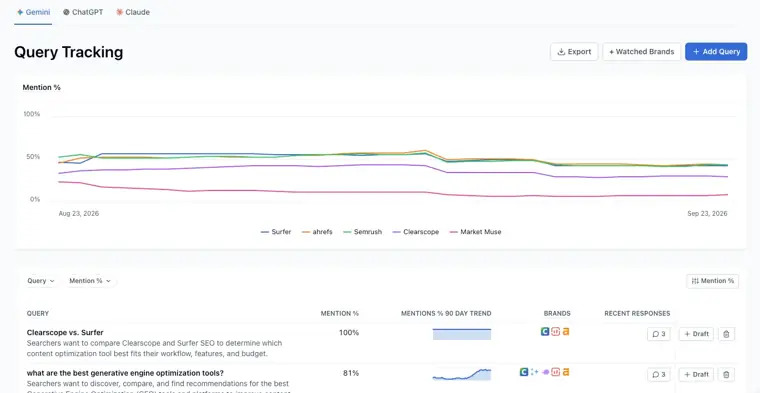Image resolution: width=760 pixels, height=393 pixels.
Task: Click the Export button
Action: pyautogui.click(x=574, y=52)
